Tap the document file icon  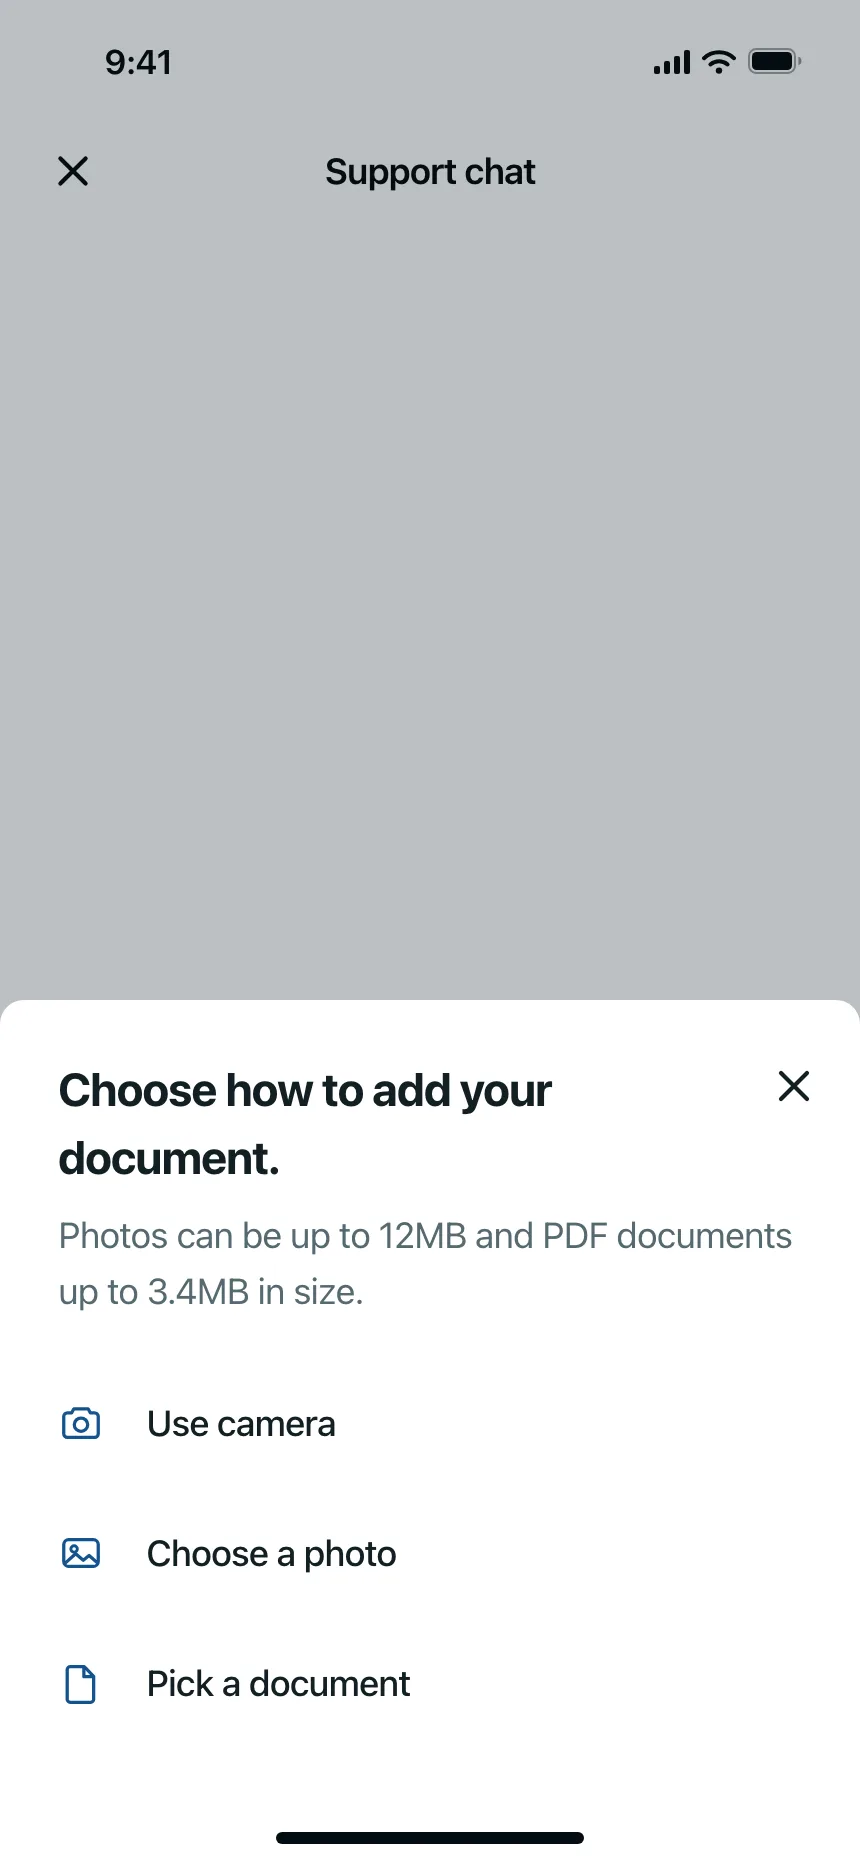(80, 1683)
